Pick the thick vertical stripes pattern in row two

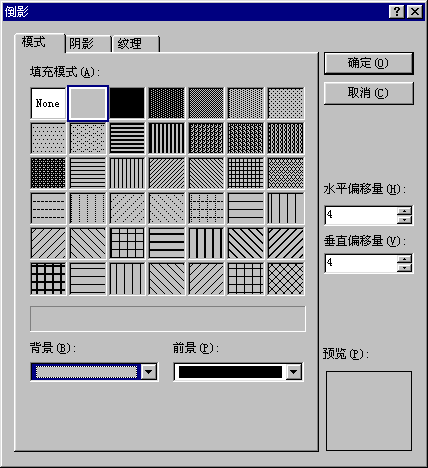167,138
